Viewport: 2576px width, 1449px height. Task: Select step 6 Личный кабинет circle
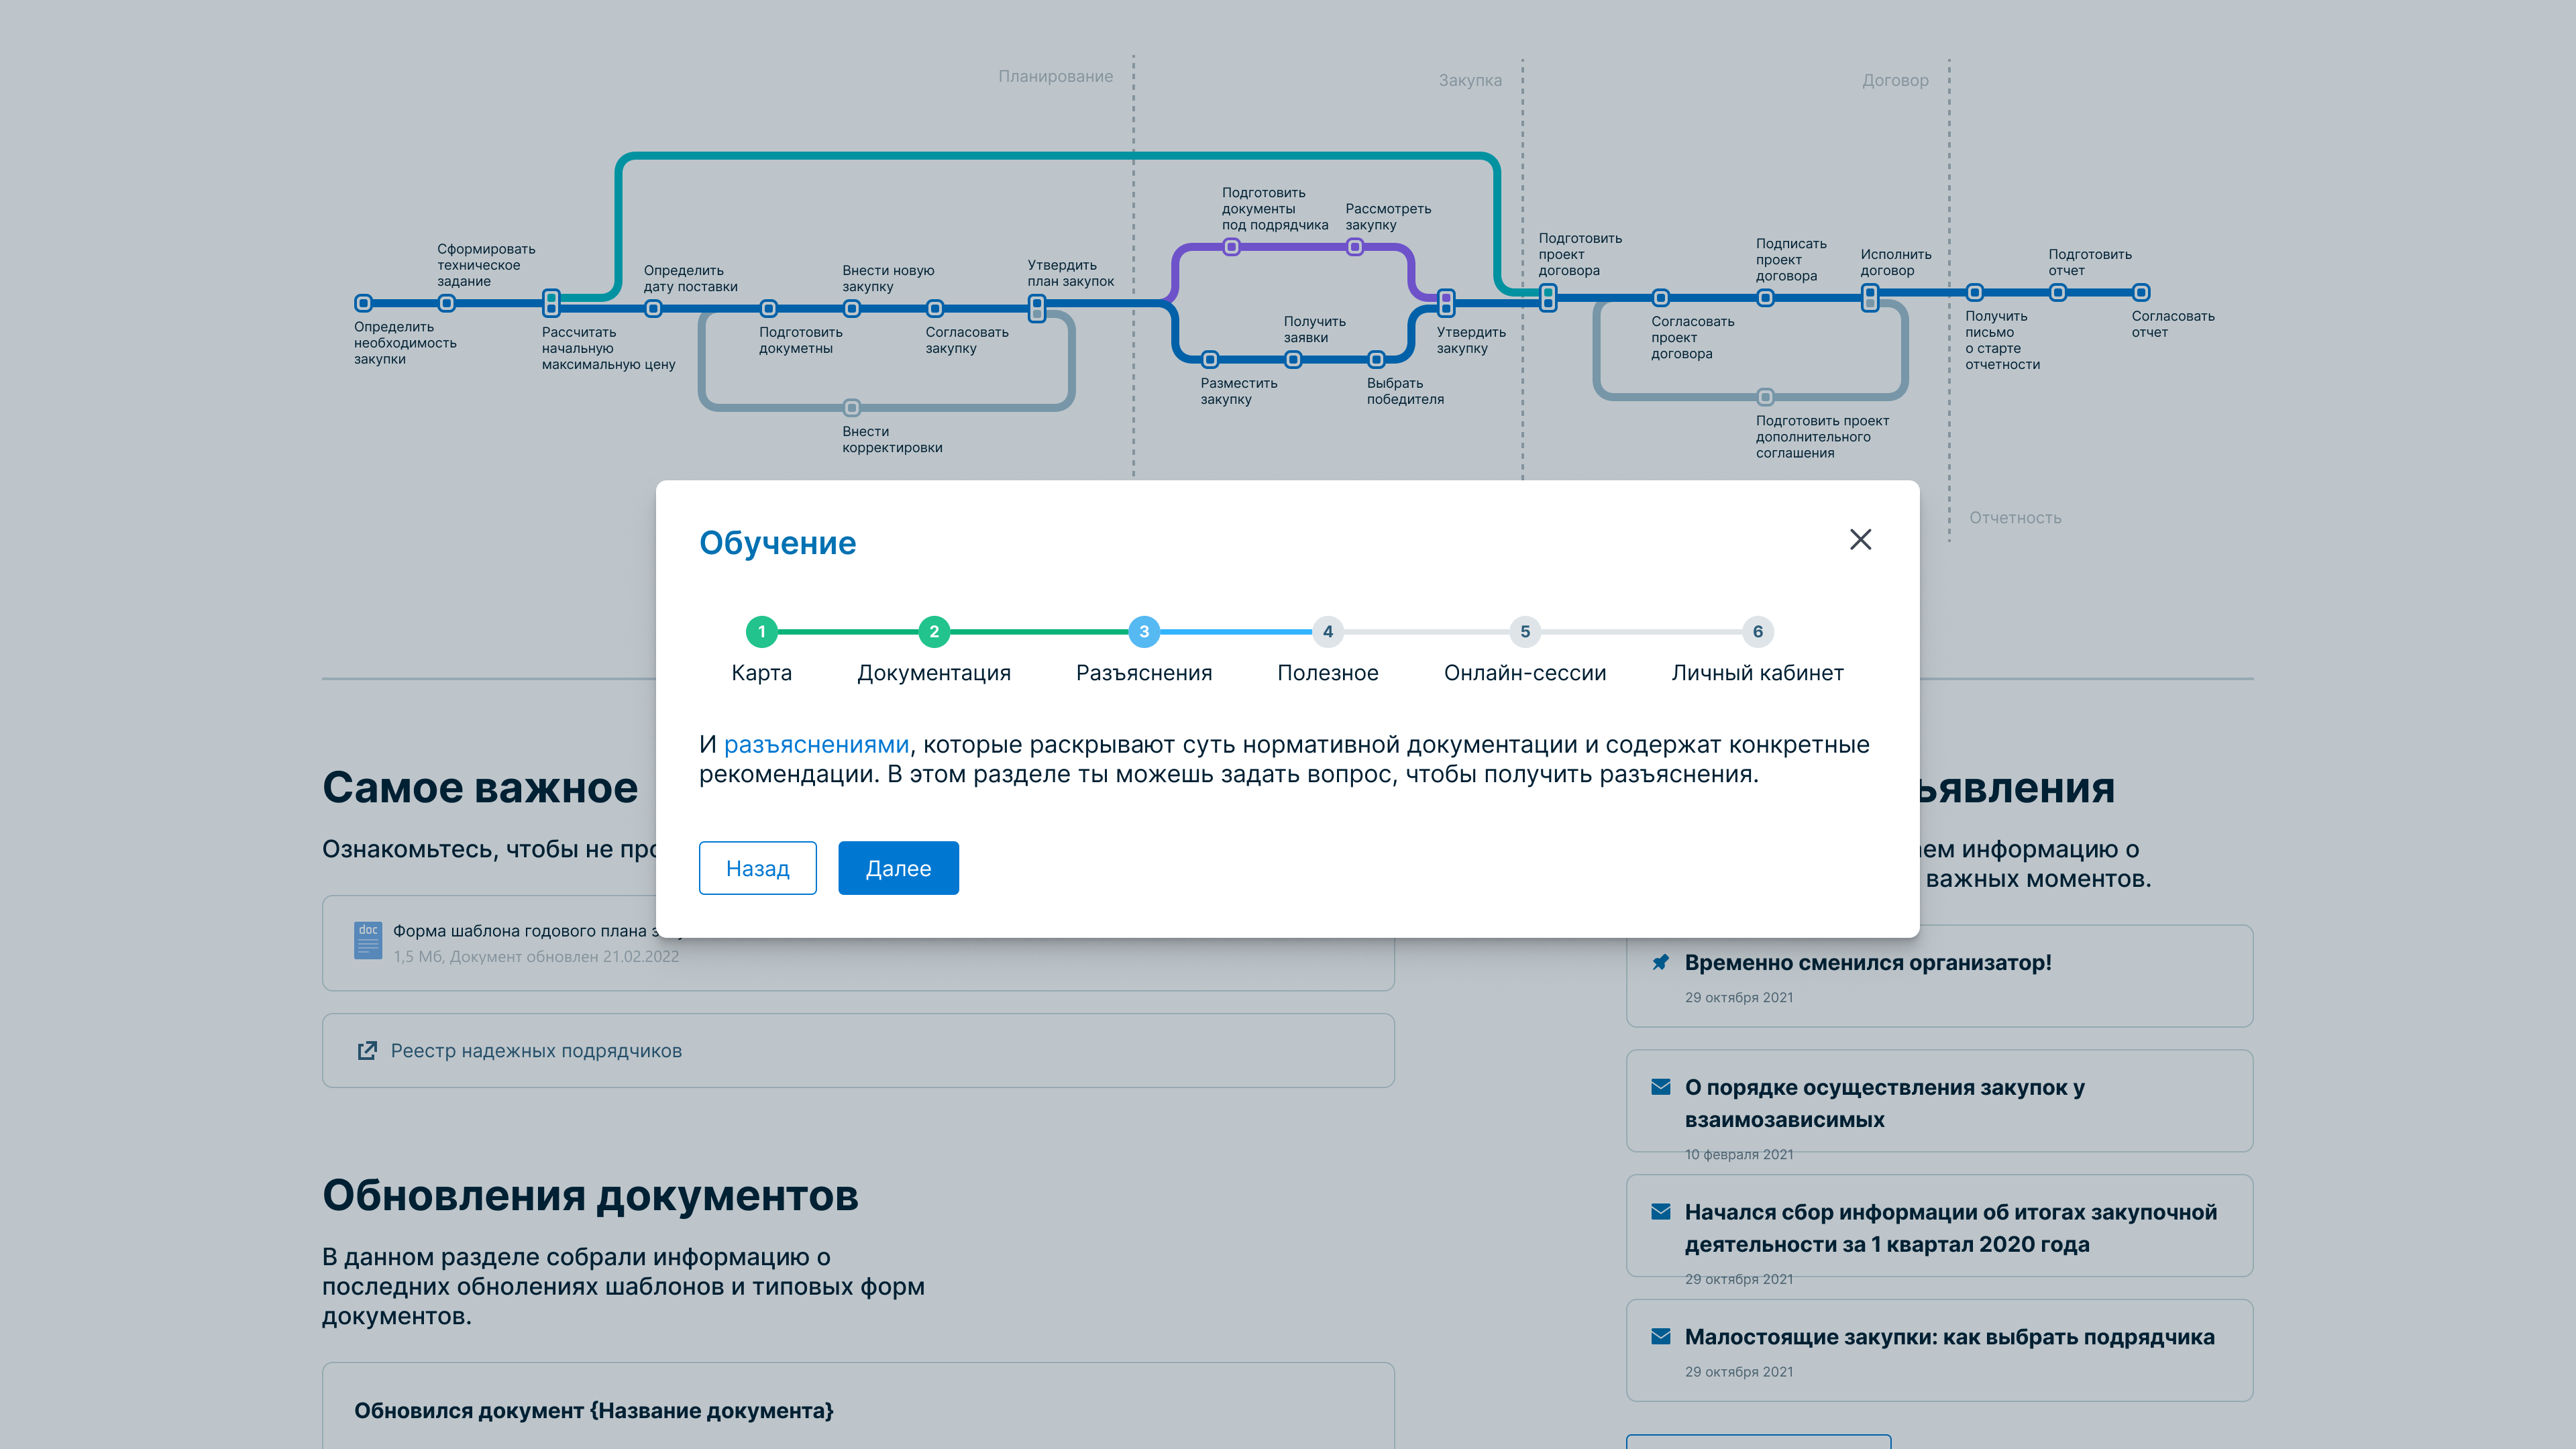pos(1757,631)
